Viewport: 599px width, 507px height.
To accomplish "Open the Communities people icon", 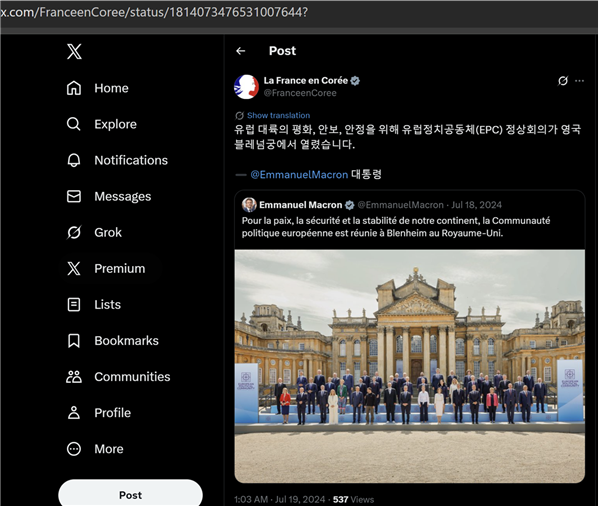I will coord(74,377).
